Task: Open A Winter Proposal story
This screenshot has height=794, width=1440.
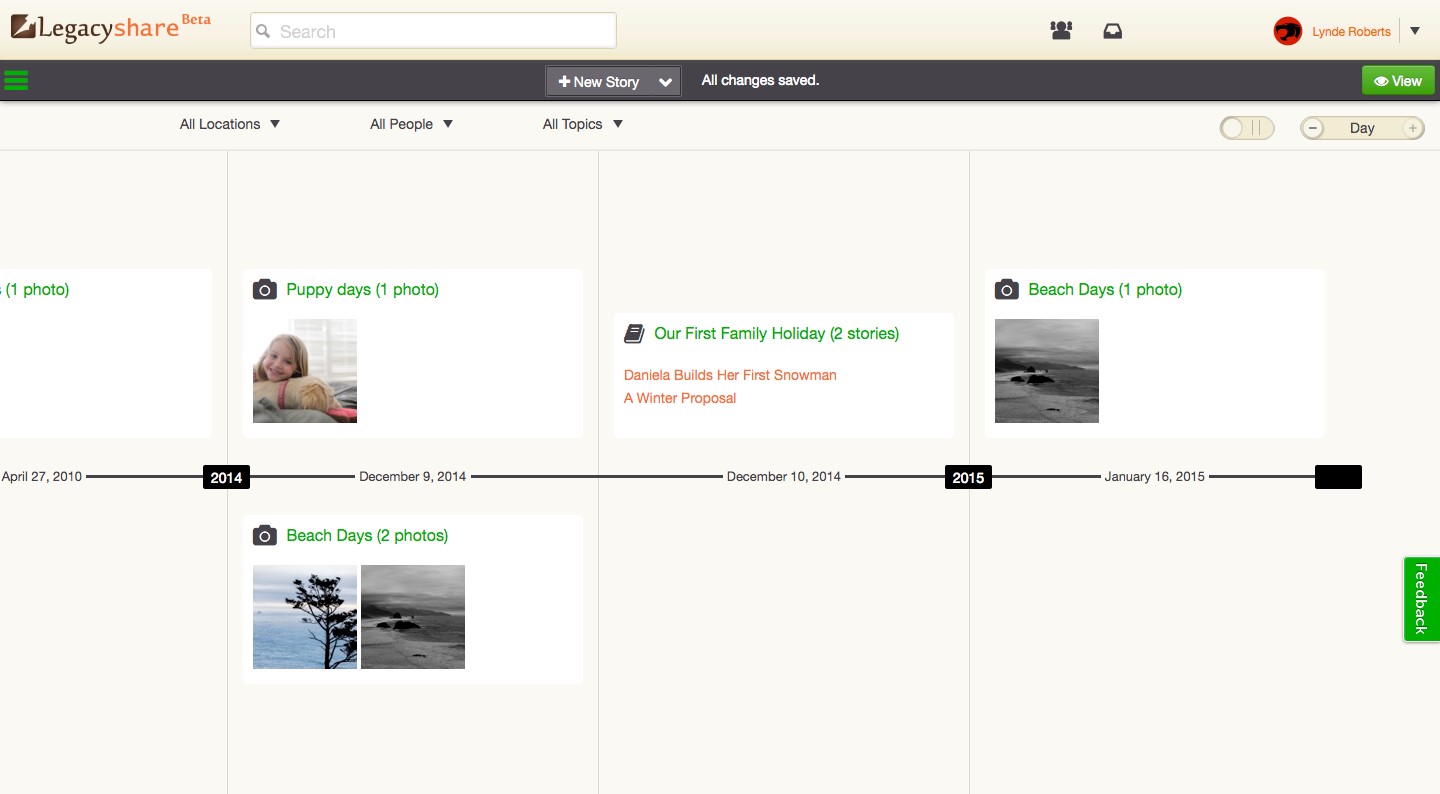Action: pyautogui.click(x=680, y=398)
